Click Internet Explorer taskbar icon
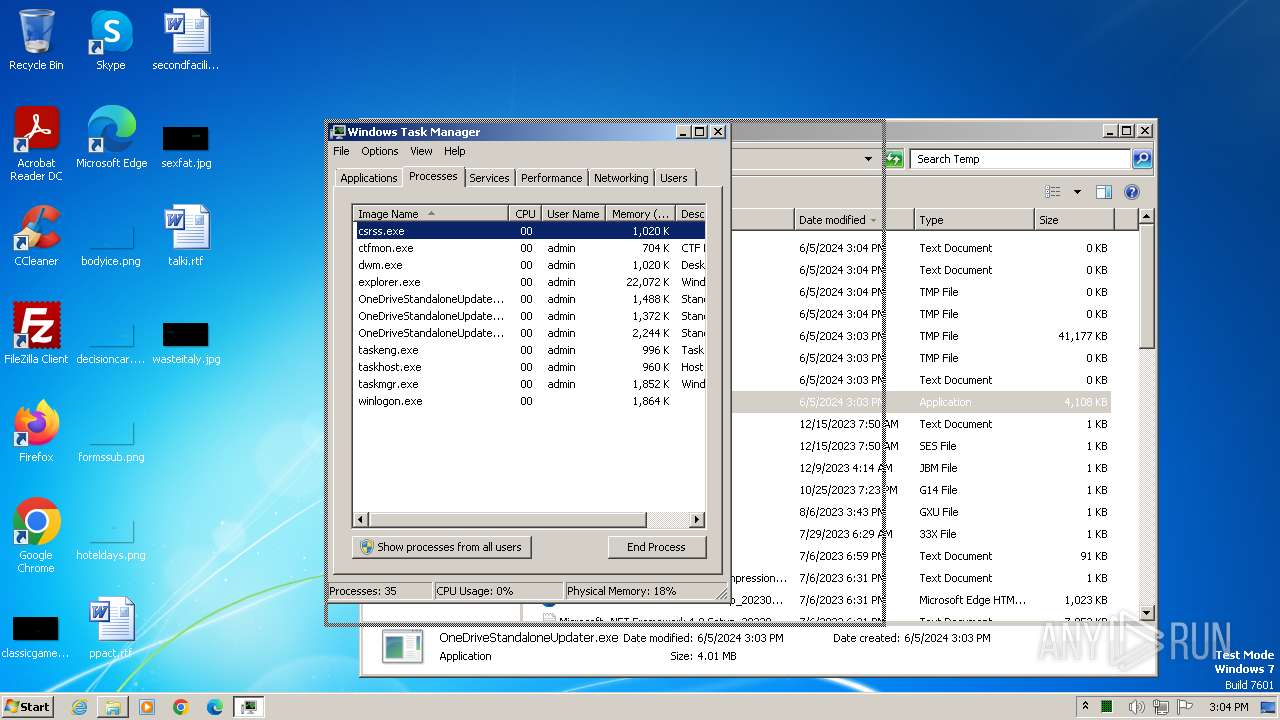Image resolution: width=1280 pixels, height=720 pixels. [79, 707]
